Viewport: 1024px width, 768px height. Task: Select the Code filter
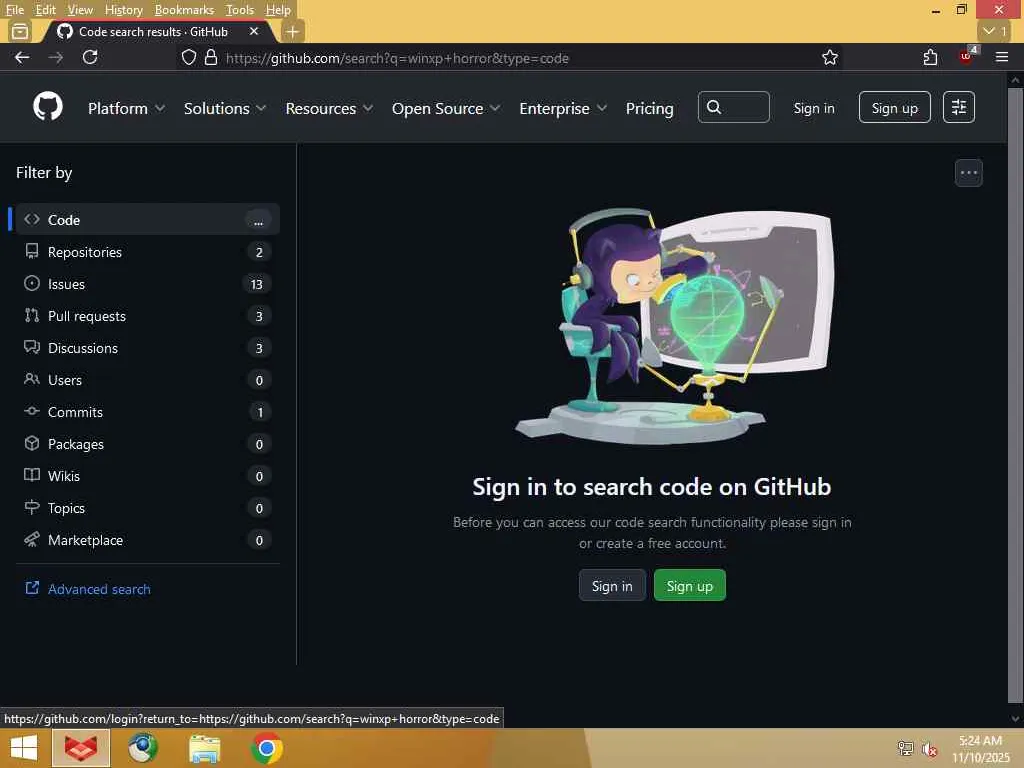[148, 219]
